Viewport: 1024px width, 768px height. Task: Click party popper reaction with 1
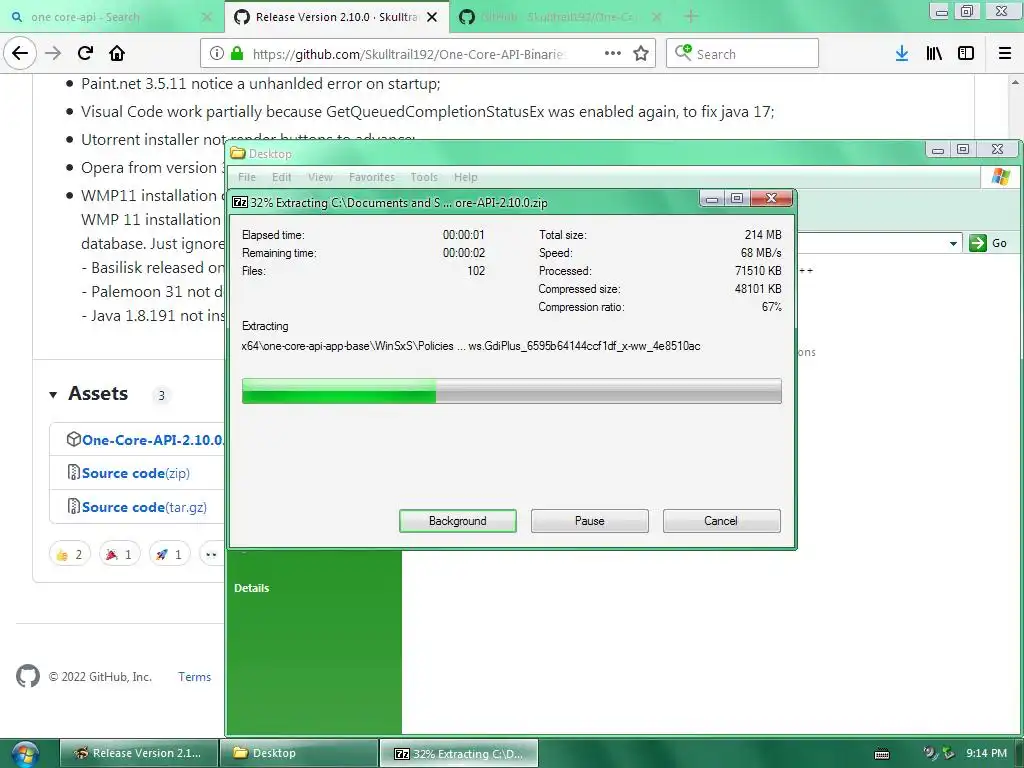tap(120, 554)
